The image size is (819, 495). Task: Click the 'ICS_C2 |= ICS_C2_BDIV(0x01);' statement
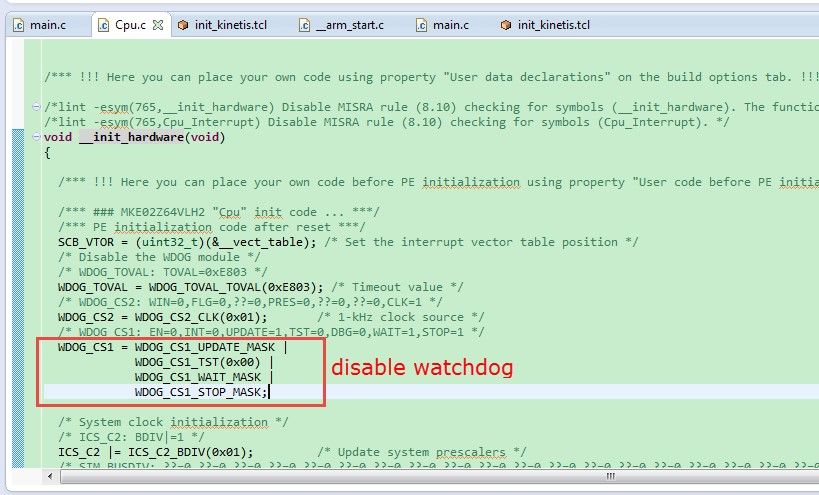coord(156,452)
